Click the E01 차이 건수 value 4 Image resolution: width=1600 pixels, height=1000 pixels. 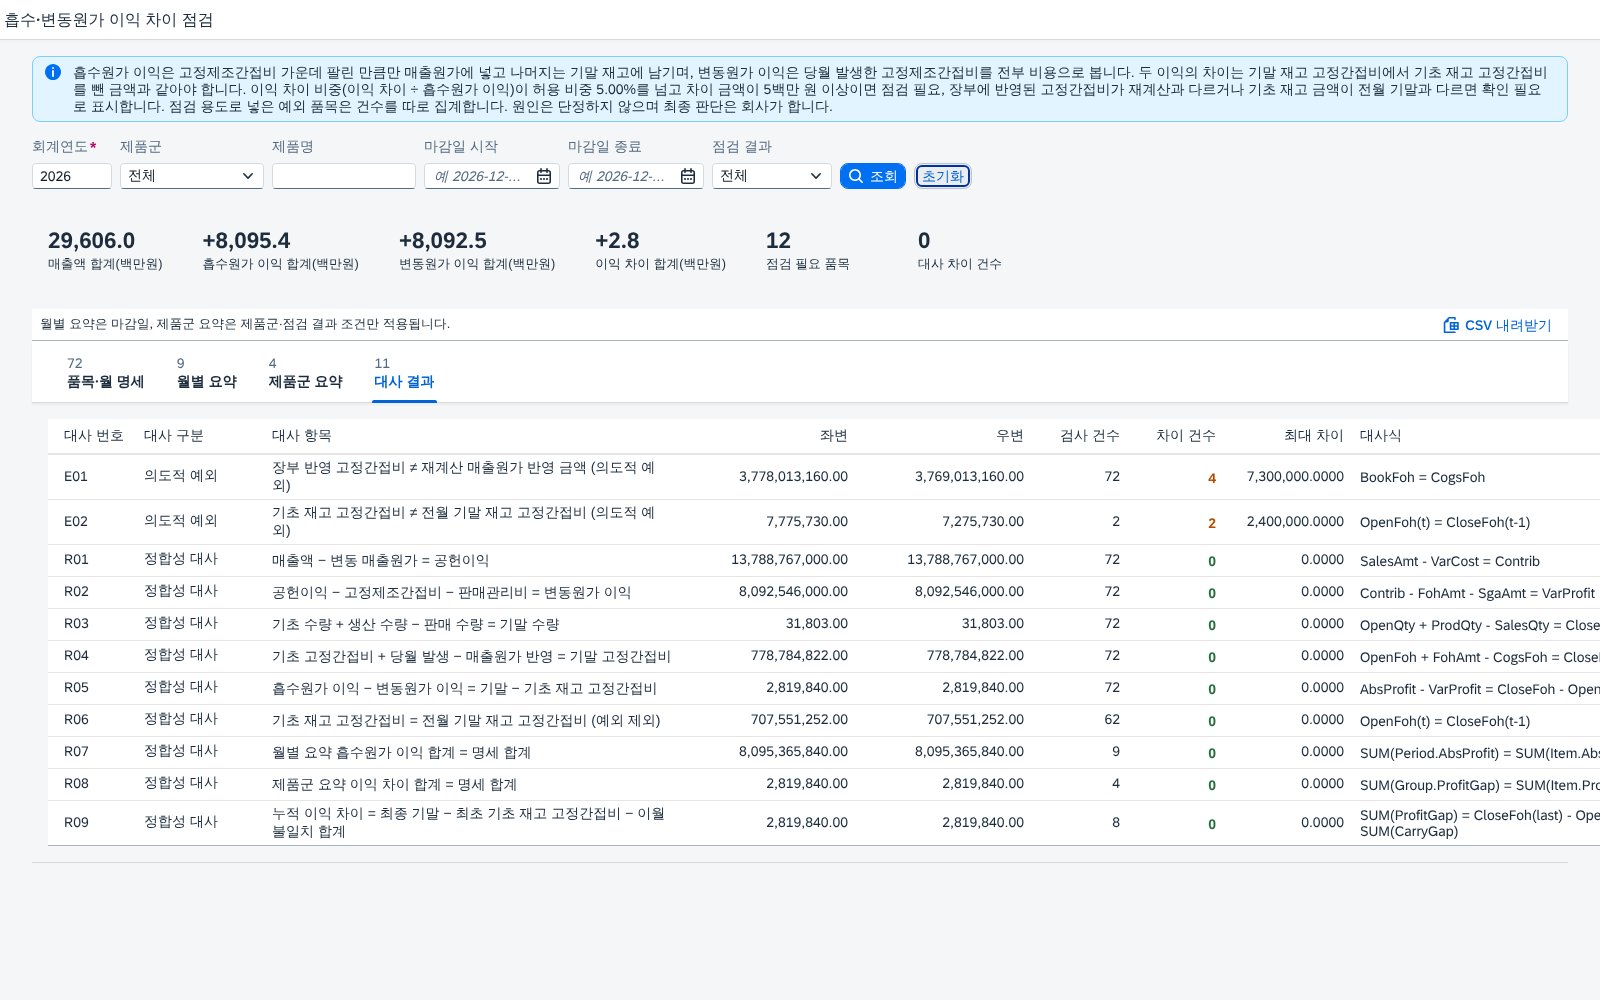click(1212, 478)
